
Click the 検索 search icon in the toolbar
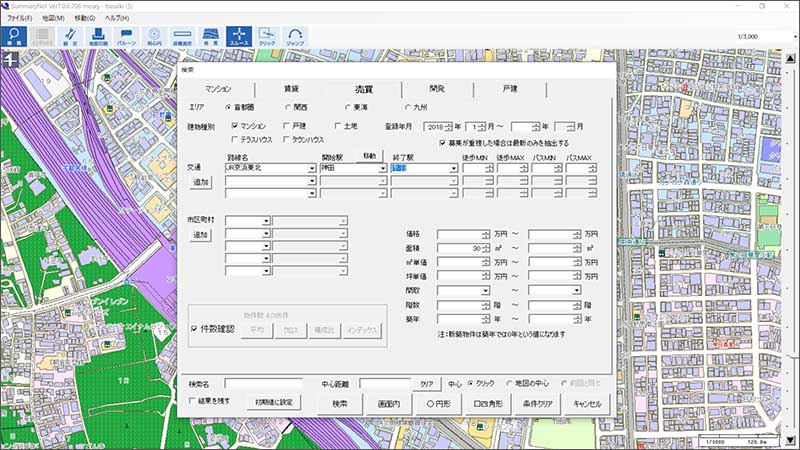click(14, 37)
